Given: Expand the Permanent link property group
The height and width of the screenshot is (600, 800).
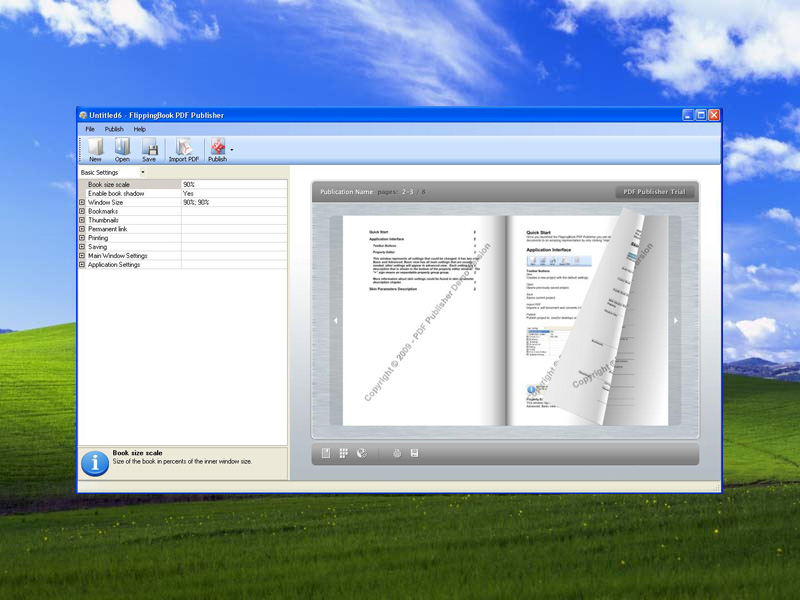Looking at the screenshot, I should tap(82, 229).
